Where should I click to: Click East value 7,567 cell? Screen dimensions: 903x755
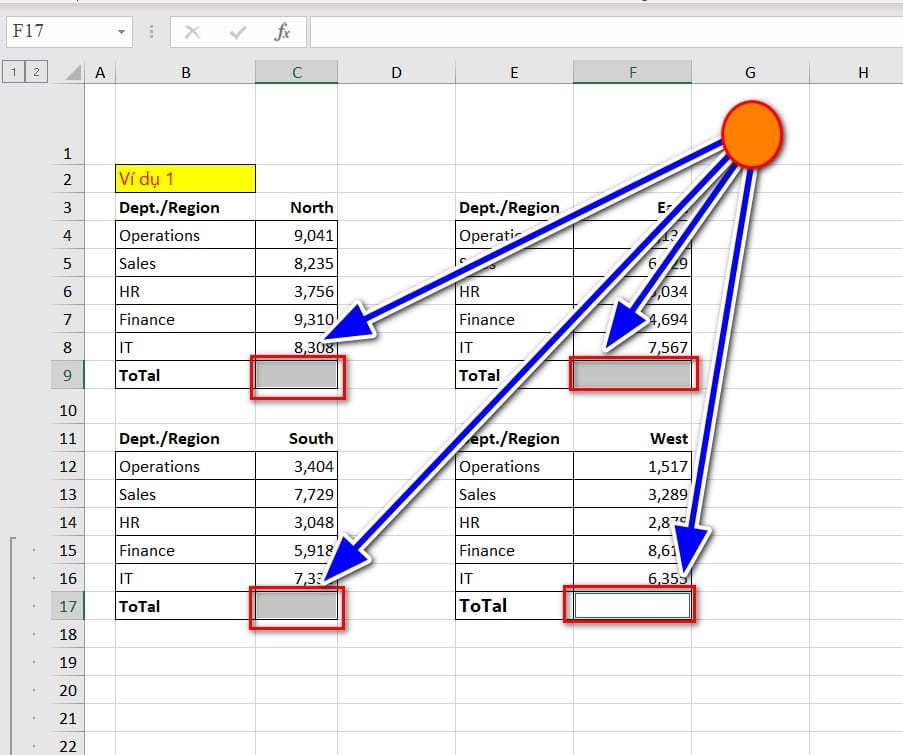(x=632, y=347)
